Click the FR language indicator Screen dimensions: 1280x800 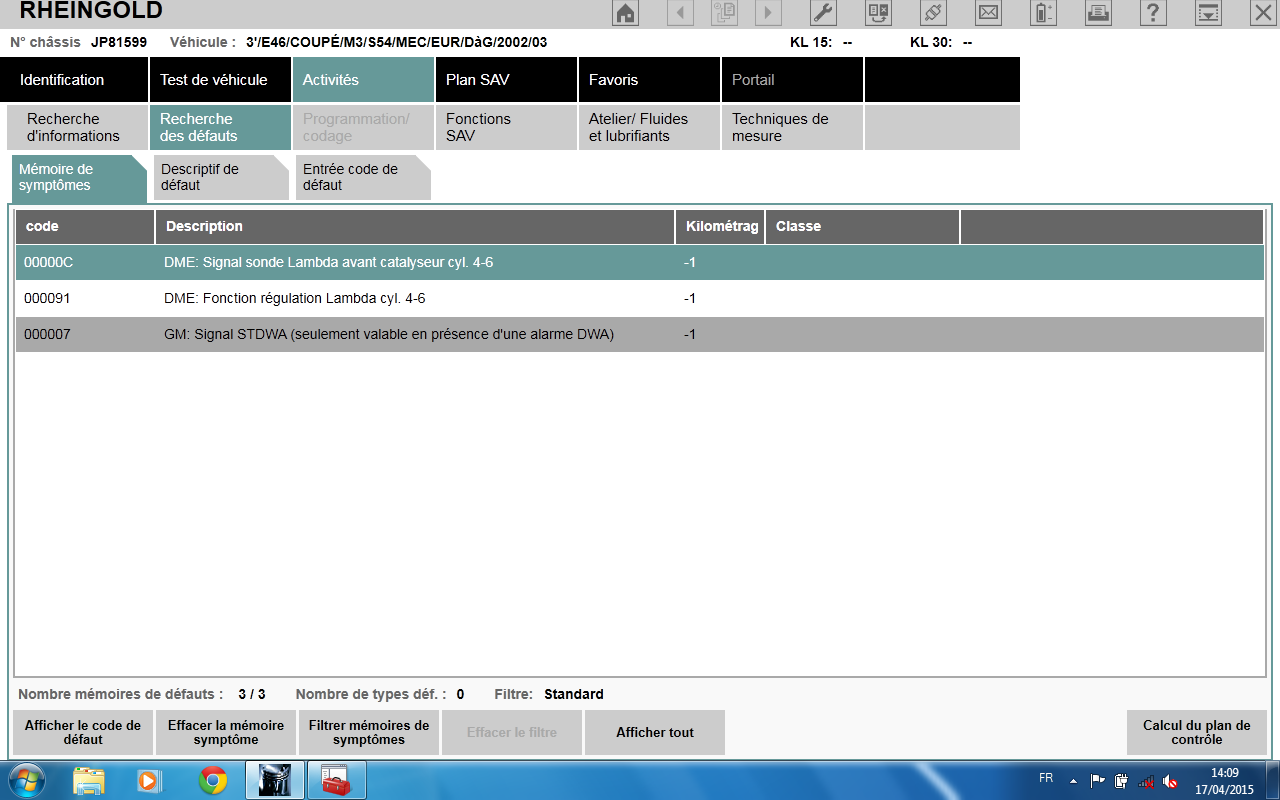(x=1046, y=778)
